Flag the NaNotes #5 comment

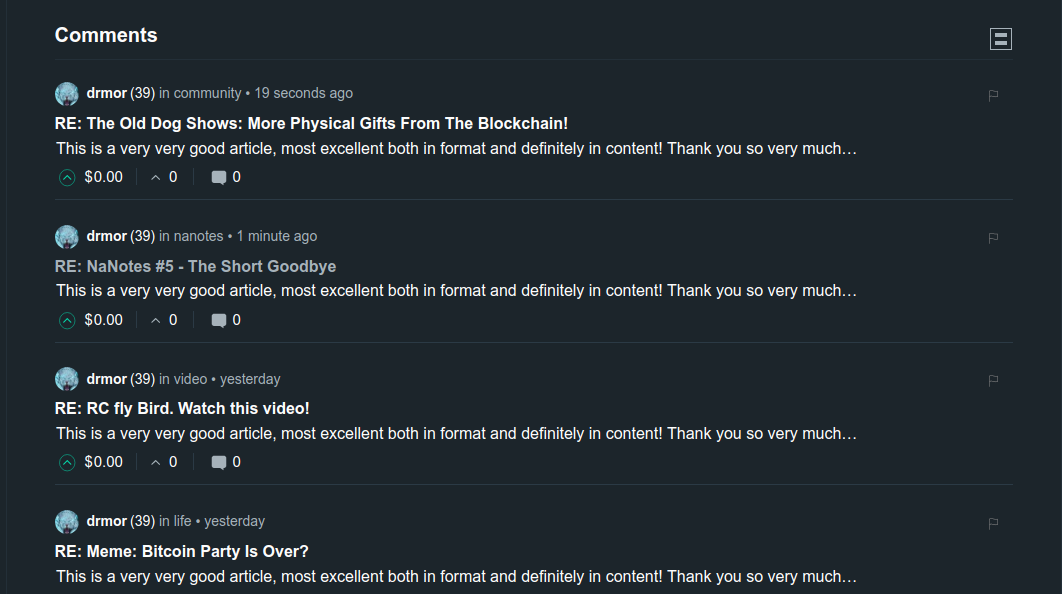coord(993,238)
